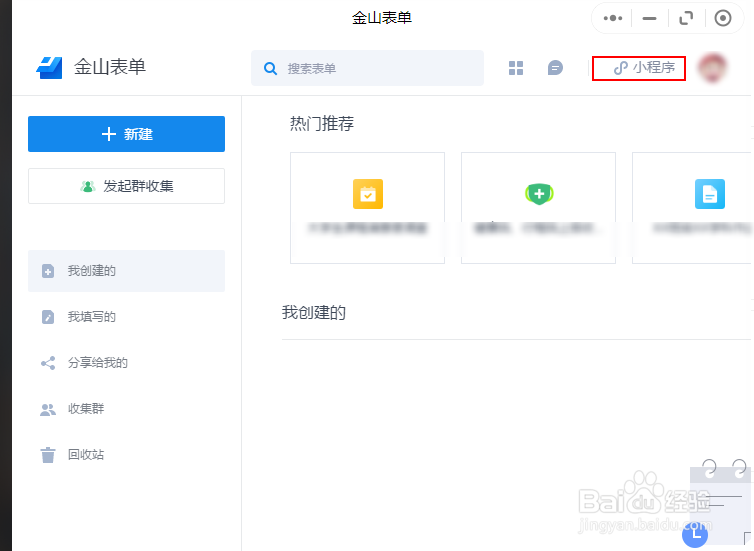The height and width of the screenshot is (551, 754).
Task: Click the 金山表单 window title text
Action: [x=382, y=18]
